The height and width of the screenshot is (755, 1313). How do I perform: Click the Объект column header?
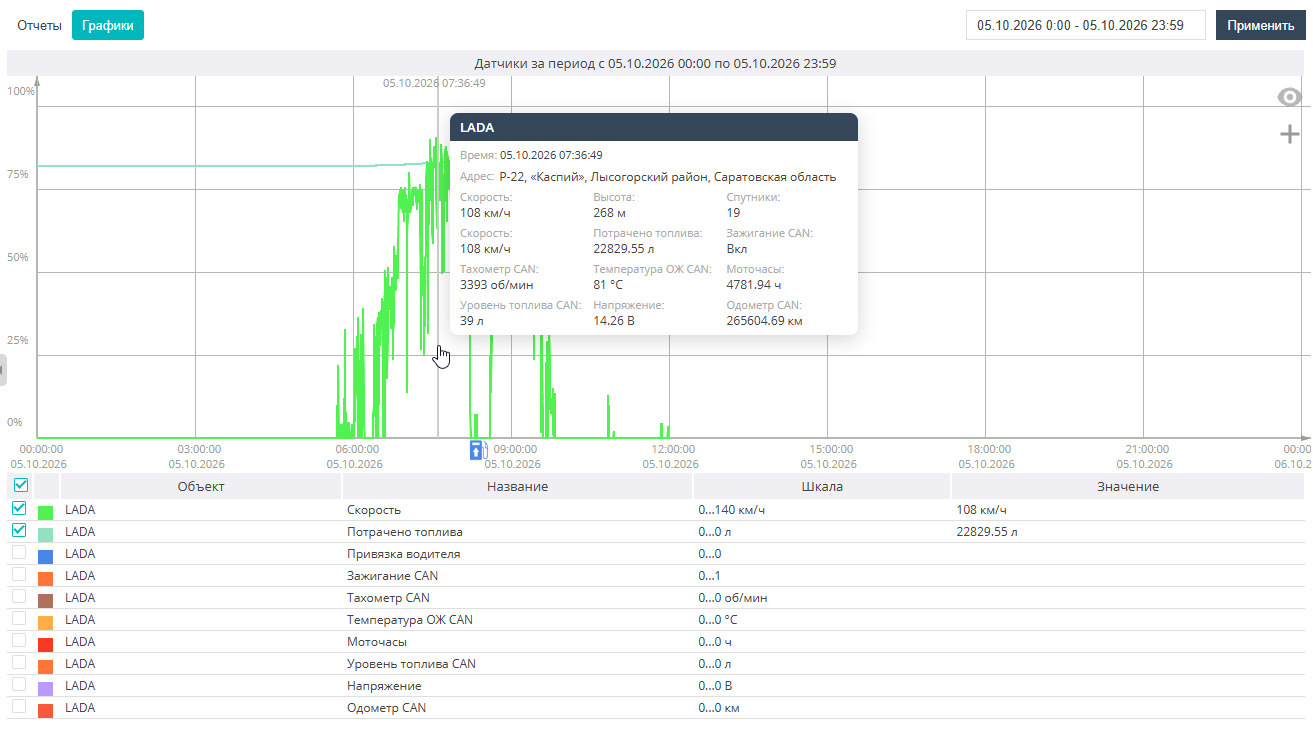[x=201, y=486]
